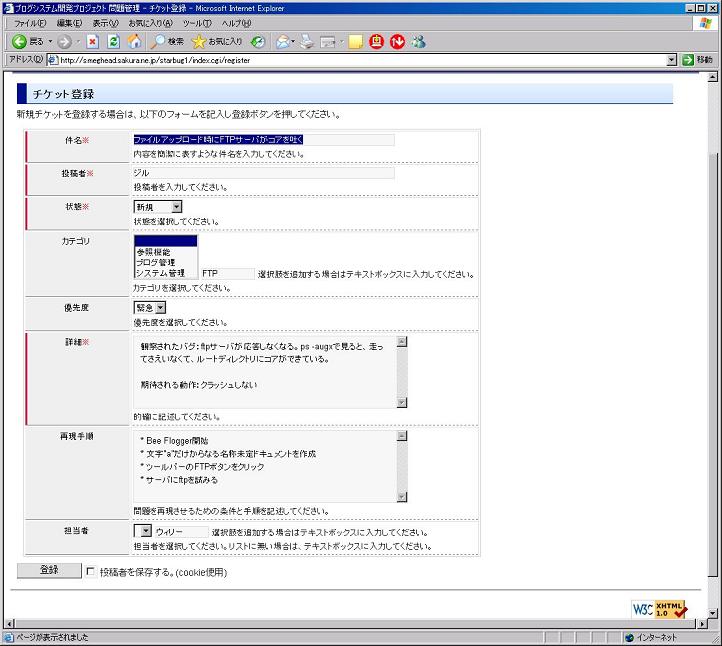Viewport: 722px width, 646px height.
Task: Open the ツール(T) menu
Action: (197, 23)
